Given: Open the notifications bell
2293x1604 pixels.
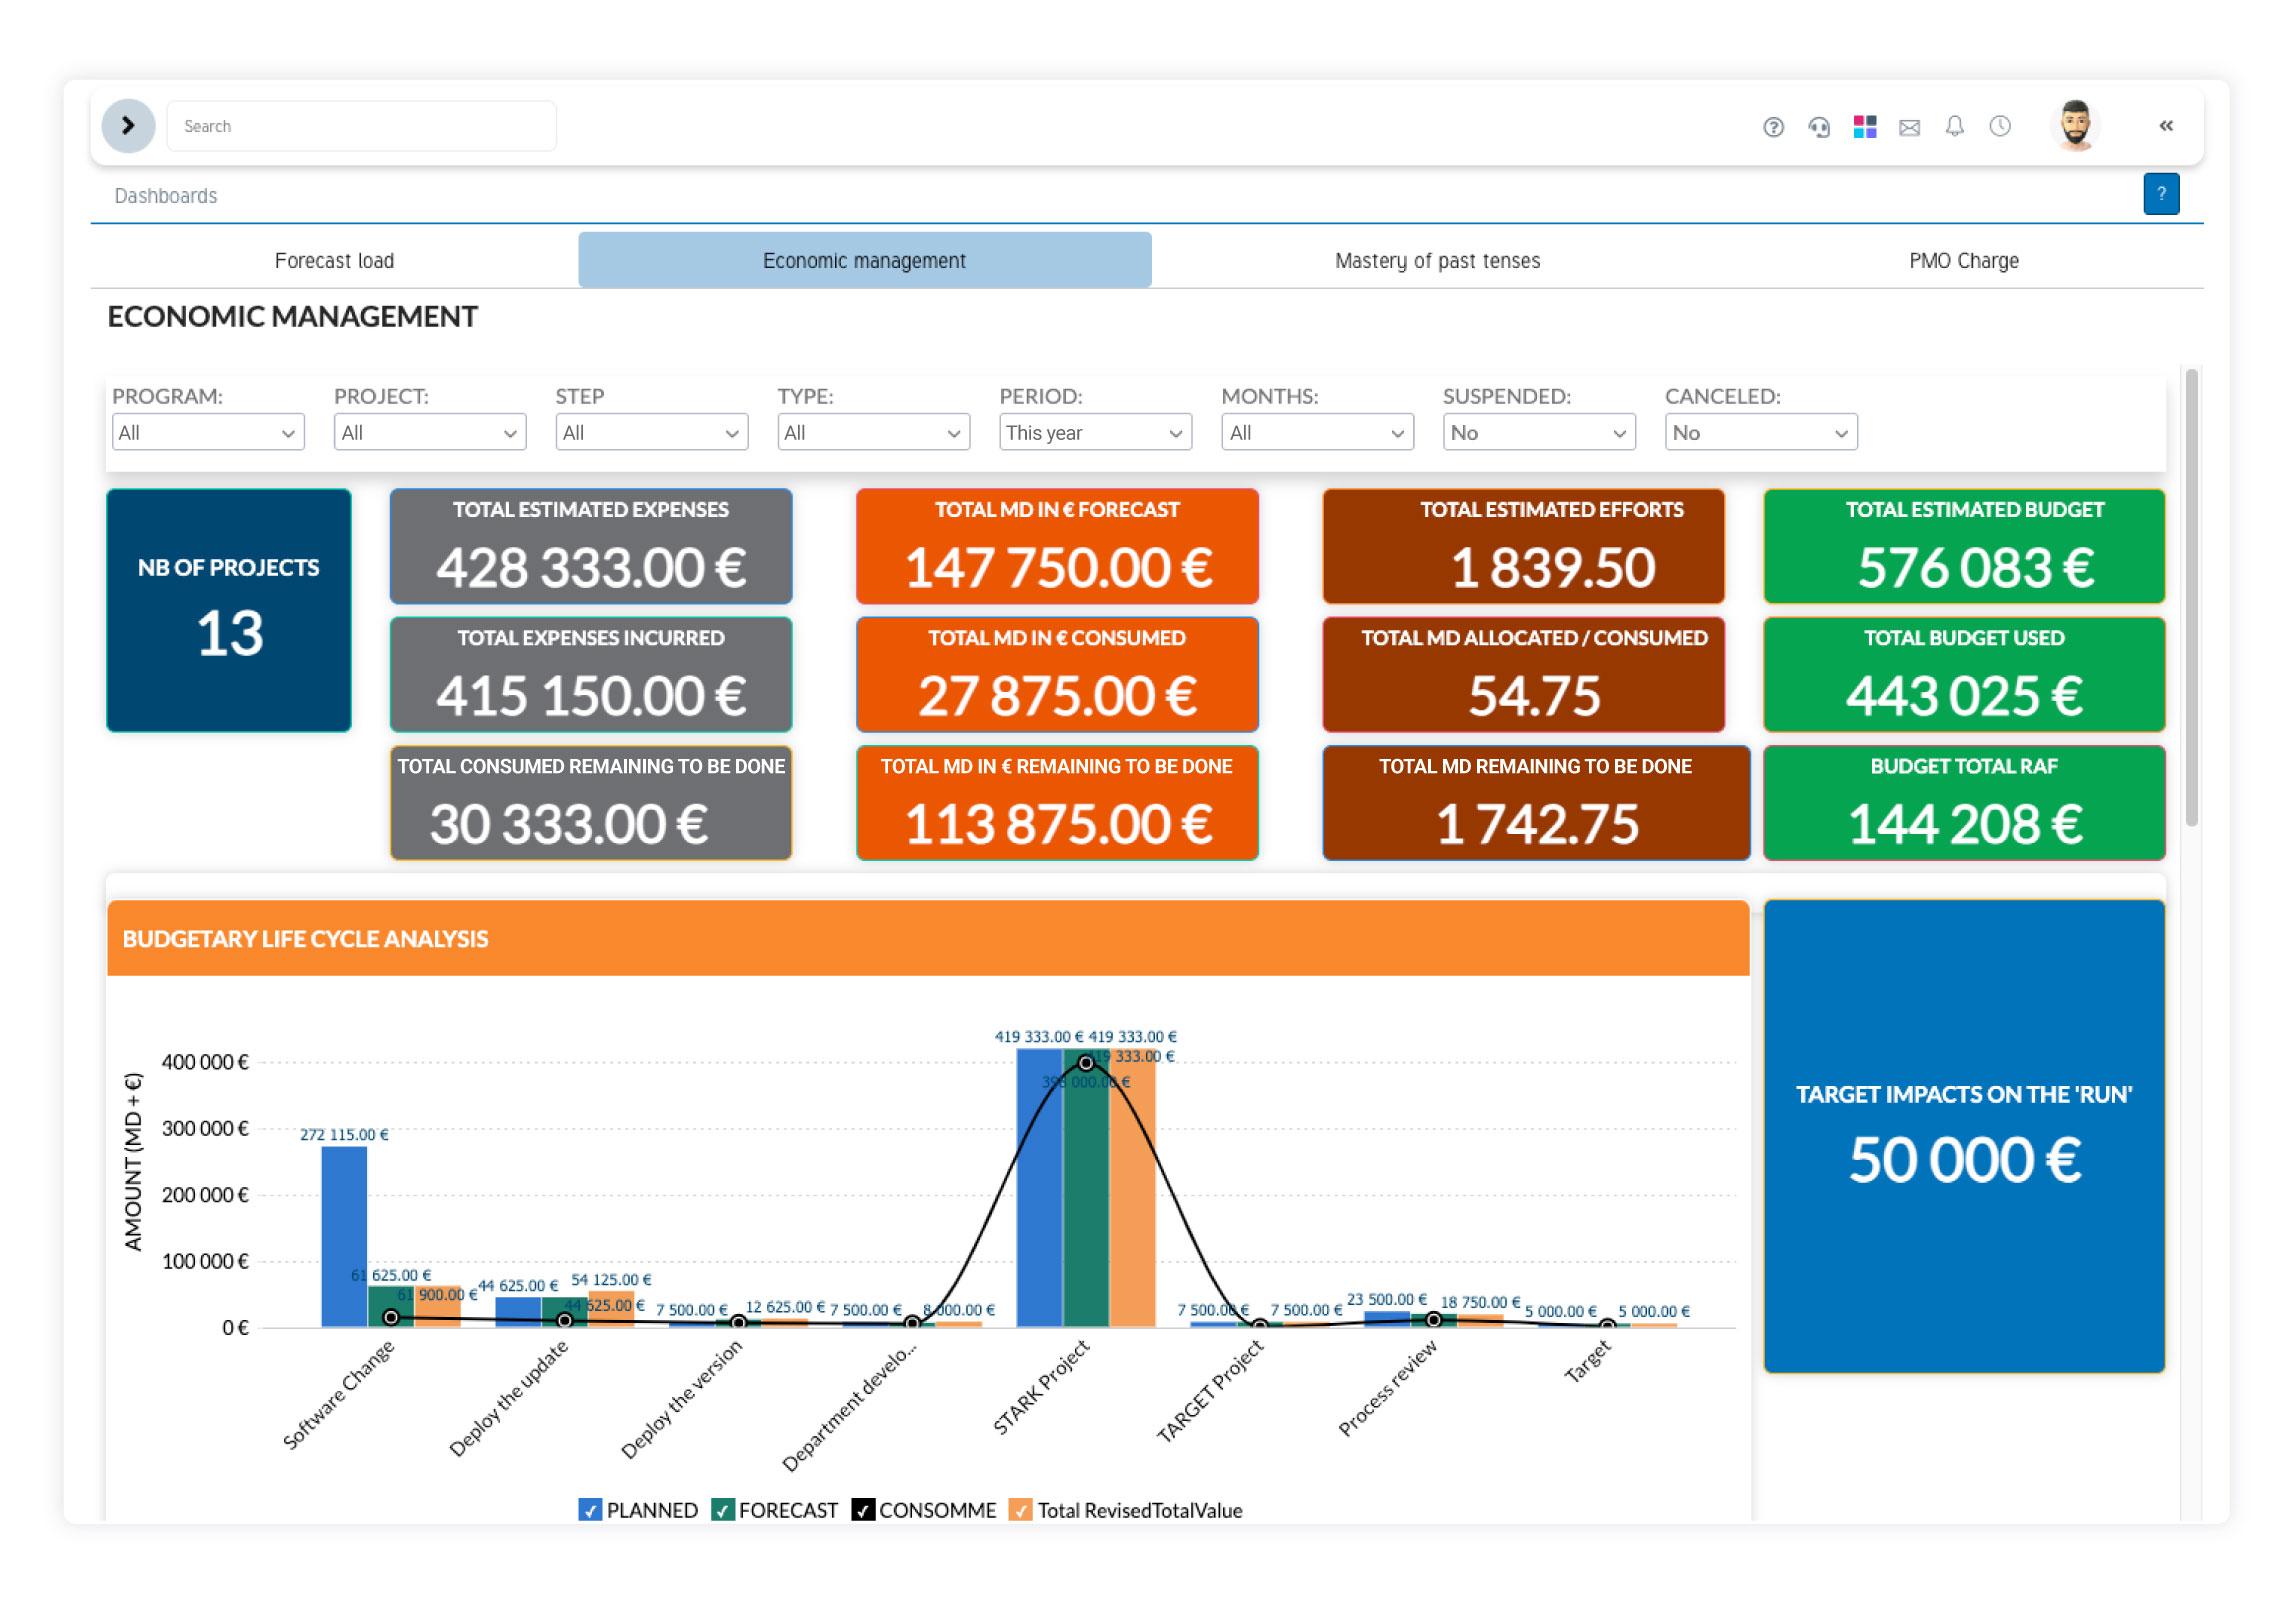Looking at the screenshot, I should pos(1955,126).
